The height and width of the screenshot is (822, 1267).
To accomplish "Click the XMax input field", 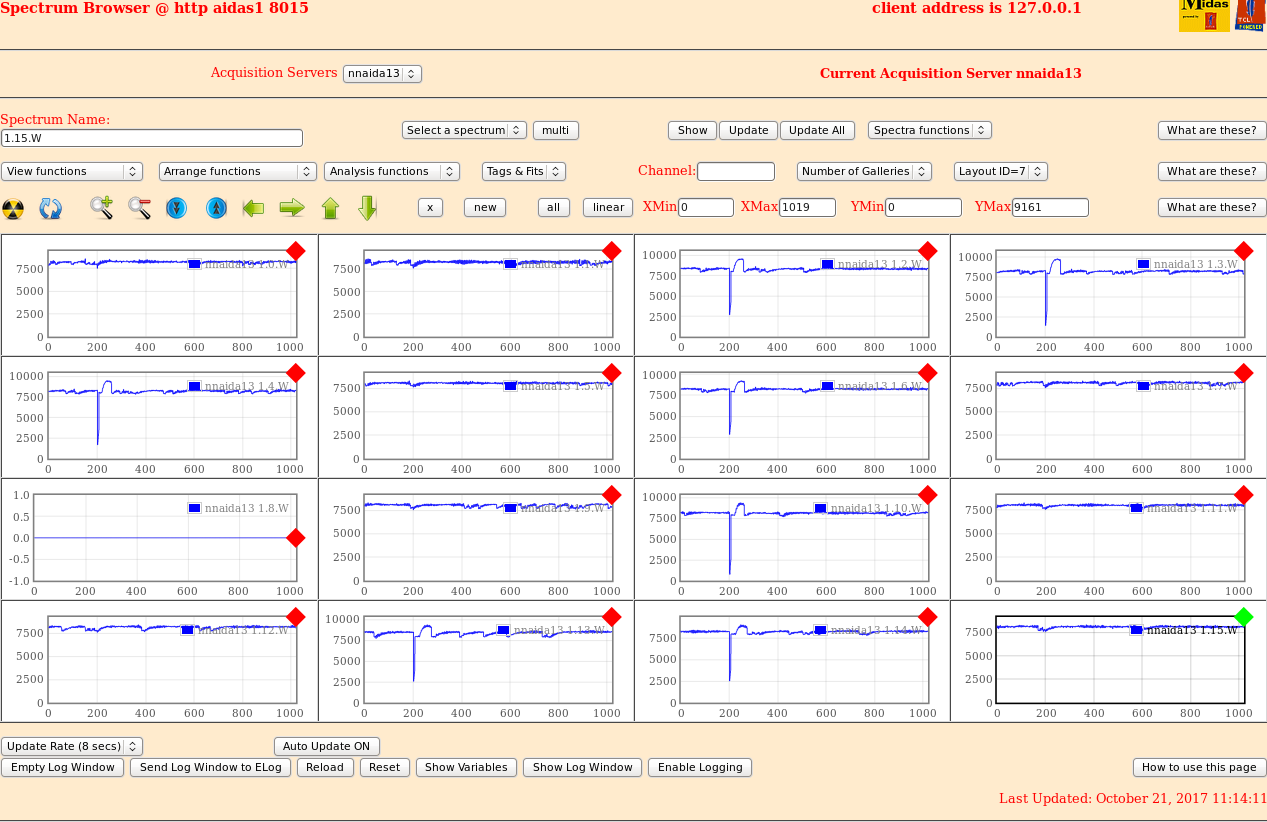I will pos(807,208).
